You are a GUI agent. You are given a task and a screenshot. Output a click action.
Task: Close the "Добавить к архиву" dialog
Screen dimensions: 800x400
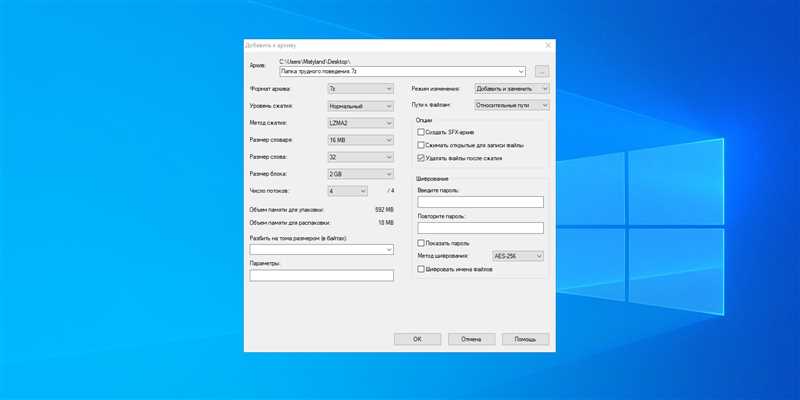(x=548, y=45)
